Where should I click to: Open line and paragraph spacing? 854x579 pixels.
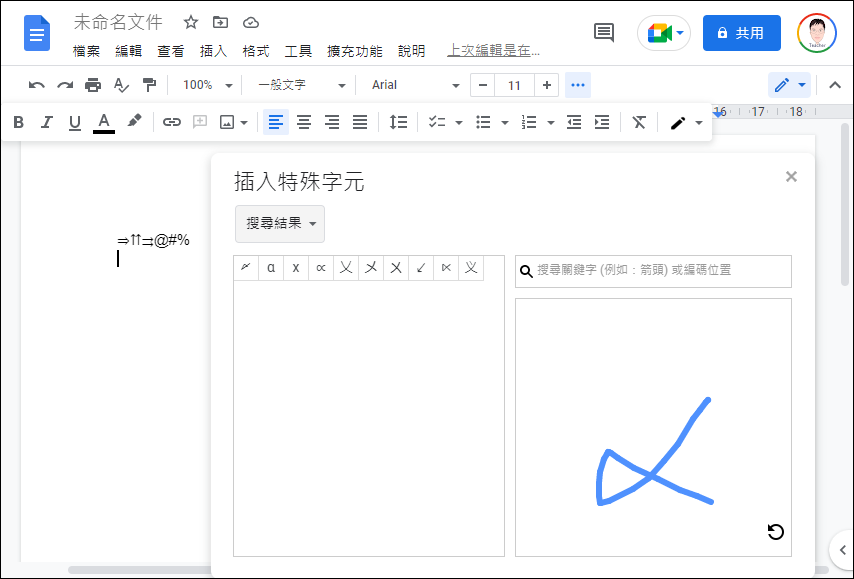pos(398,122)
